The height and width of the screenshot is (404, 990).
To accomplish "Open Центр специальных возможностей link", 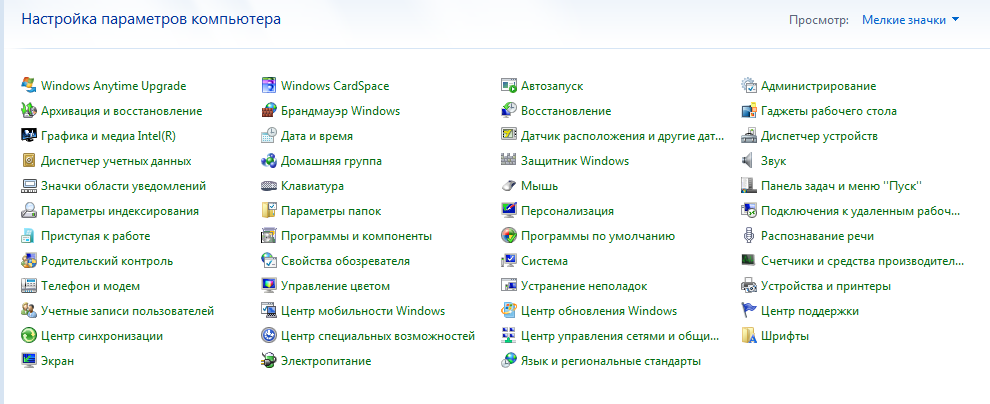I will 378,336.
